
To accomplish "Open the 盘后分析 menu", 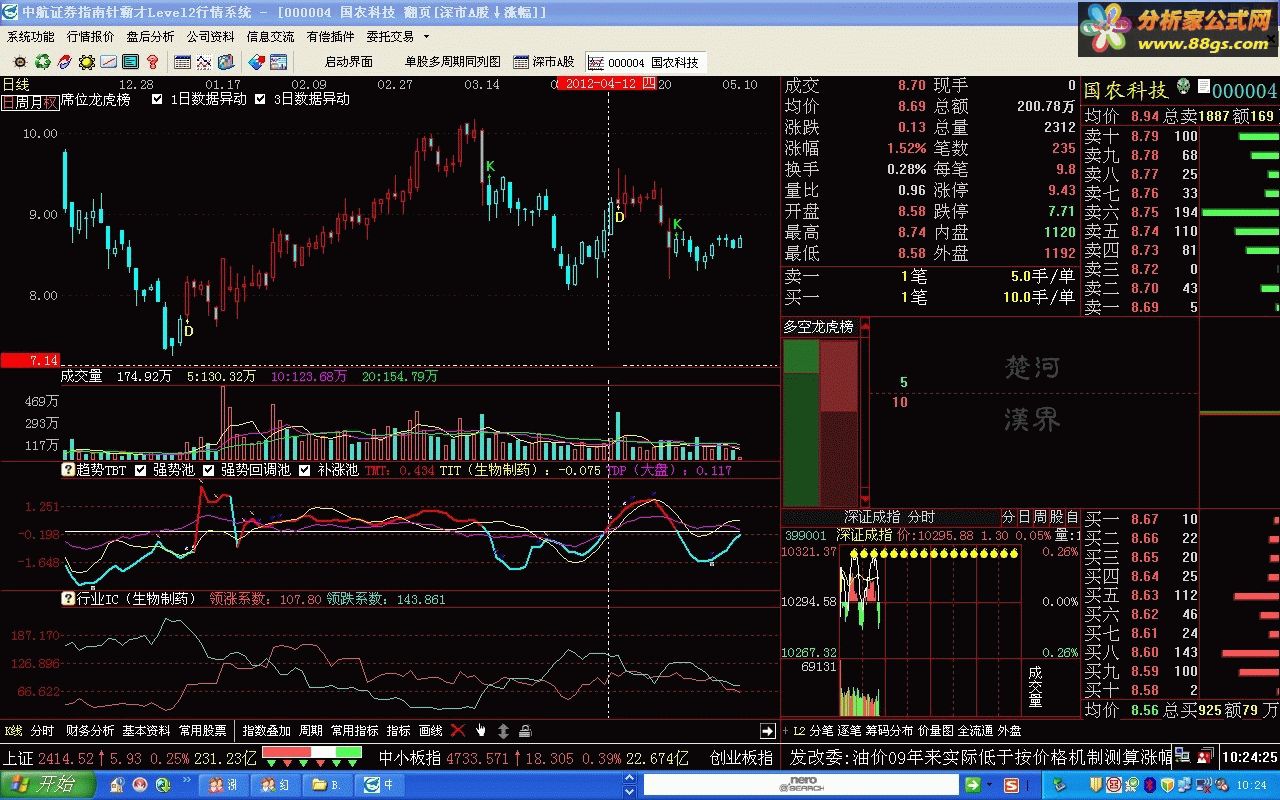I will pyautogui.click(x=151, y=37).
